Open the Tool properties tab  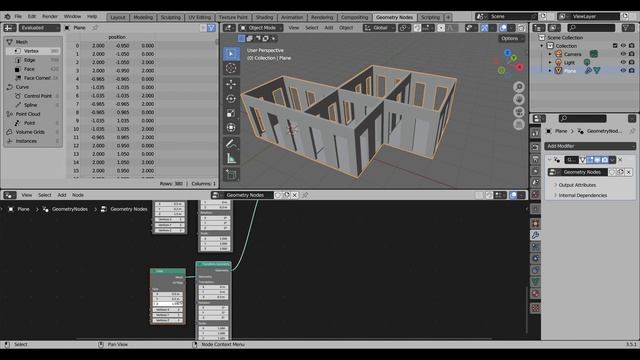click(536, 133)
